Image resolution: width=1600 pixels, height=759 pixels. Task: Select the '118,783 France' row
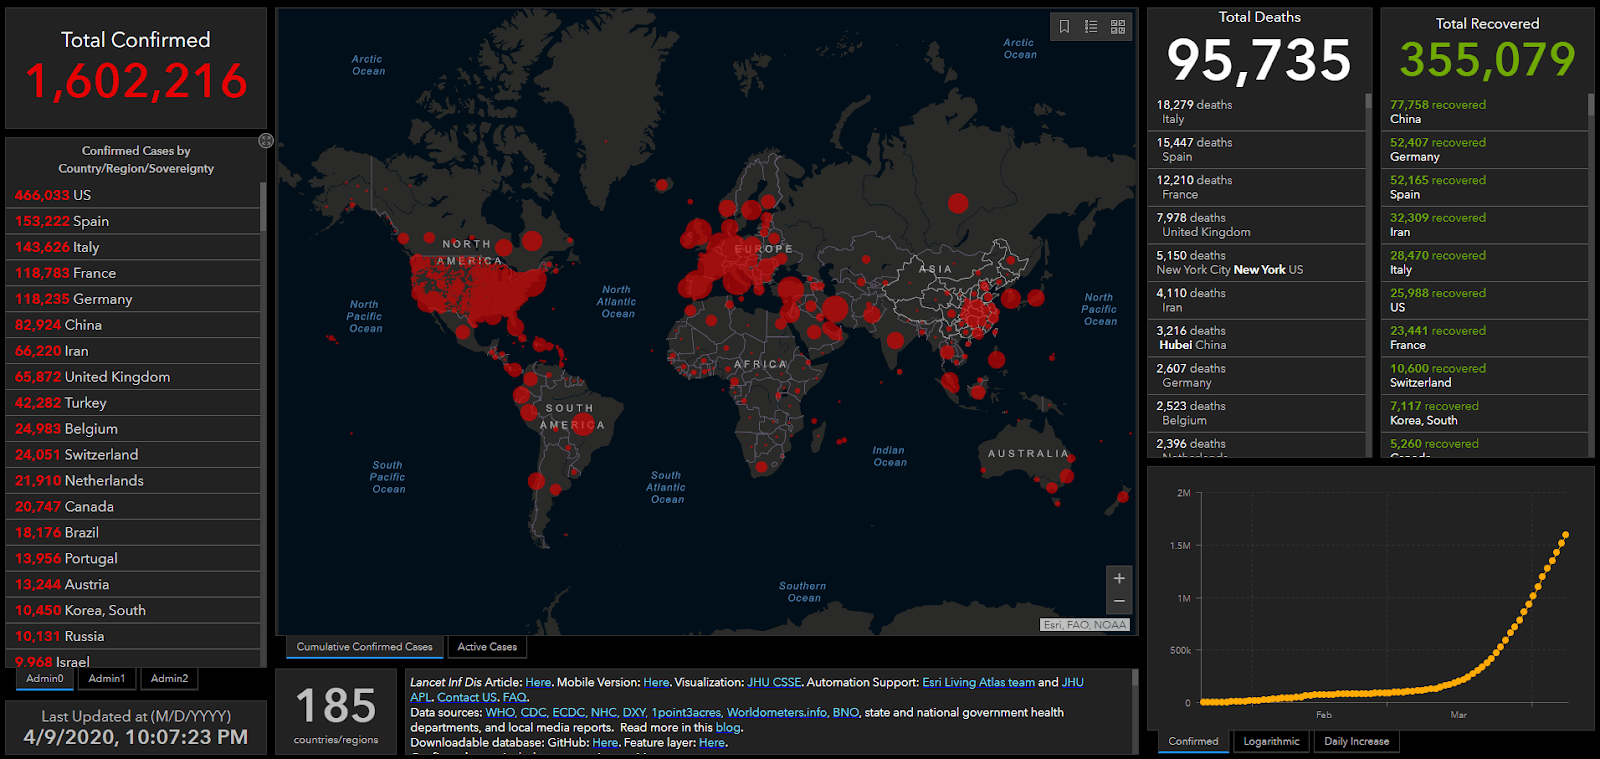[134, 273]
